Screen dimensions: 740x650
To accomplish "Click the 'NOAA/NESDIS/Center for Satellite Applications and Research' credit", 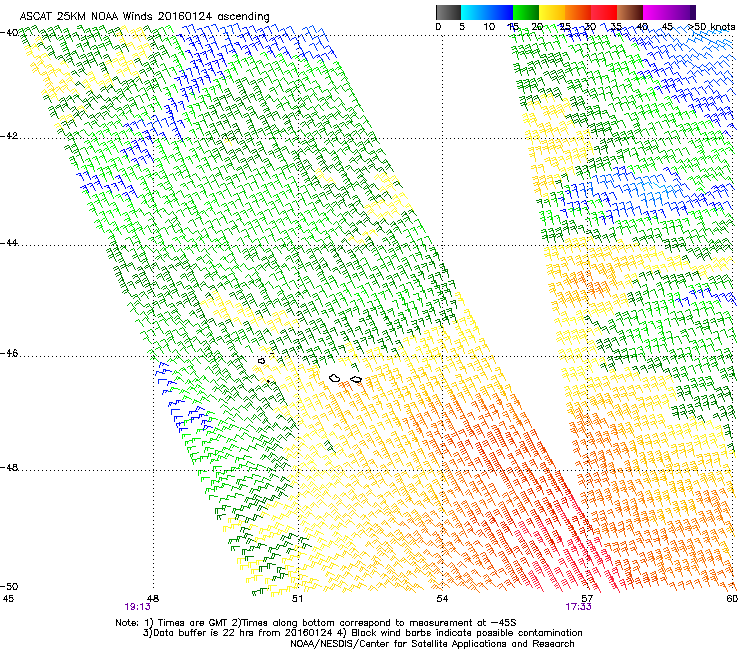I will 432,644.
